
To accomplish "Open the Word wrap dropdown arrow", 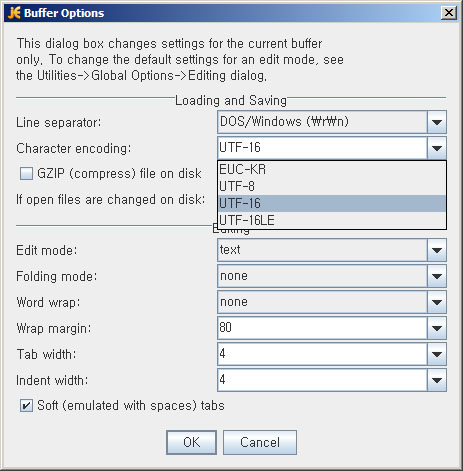I will 437,302.
